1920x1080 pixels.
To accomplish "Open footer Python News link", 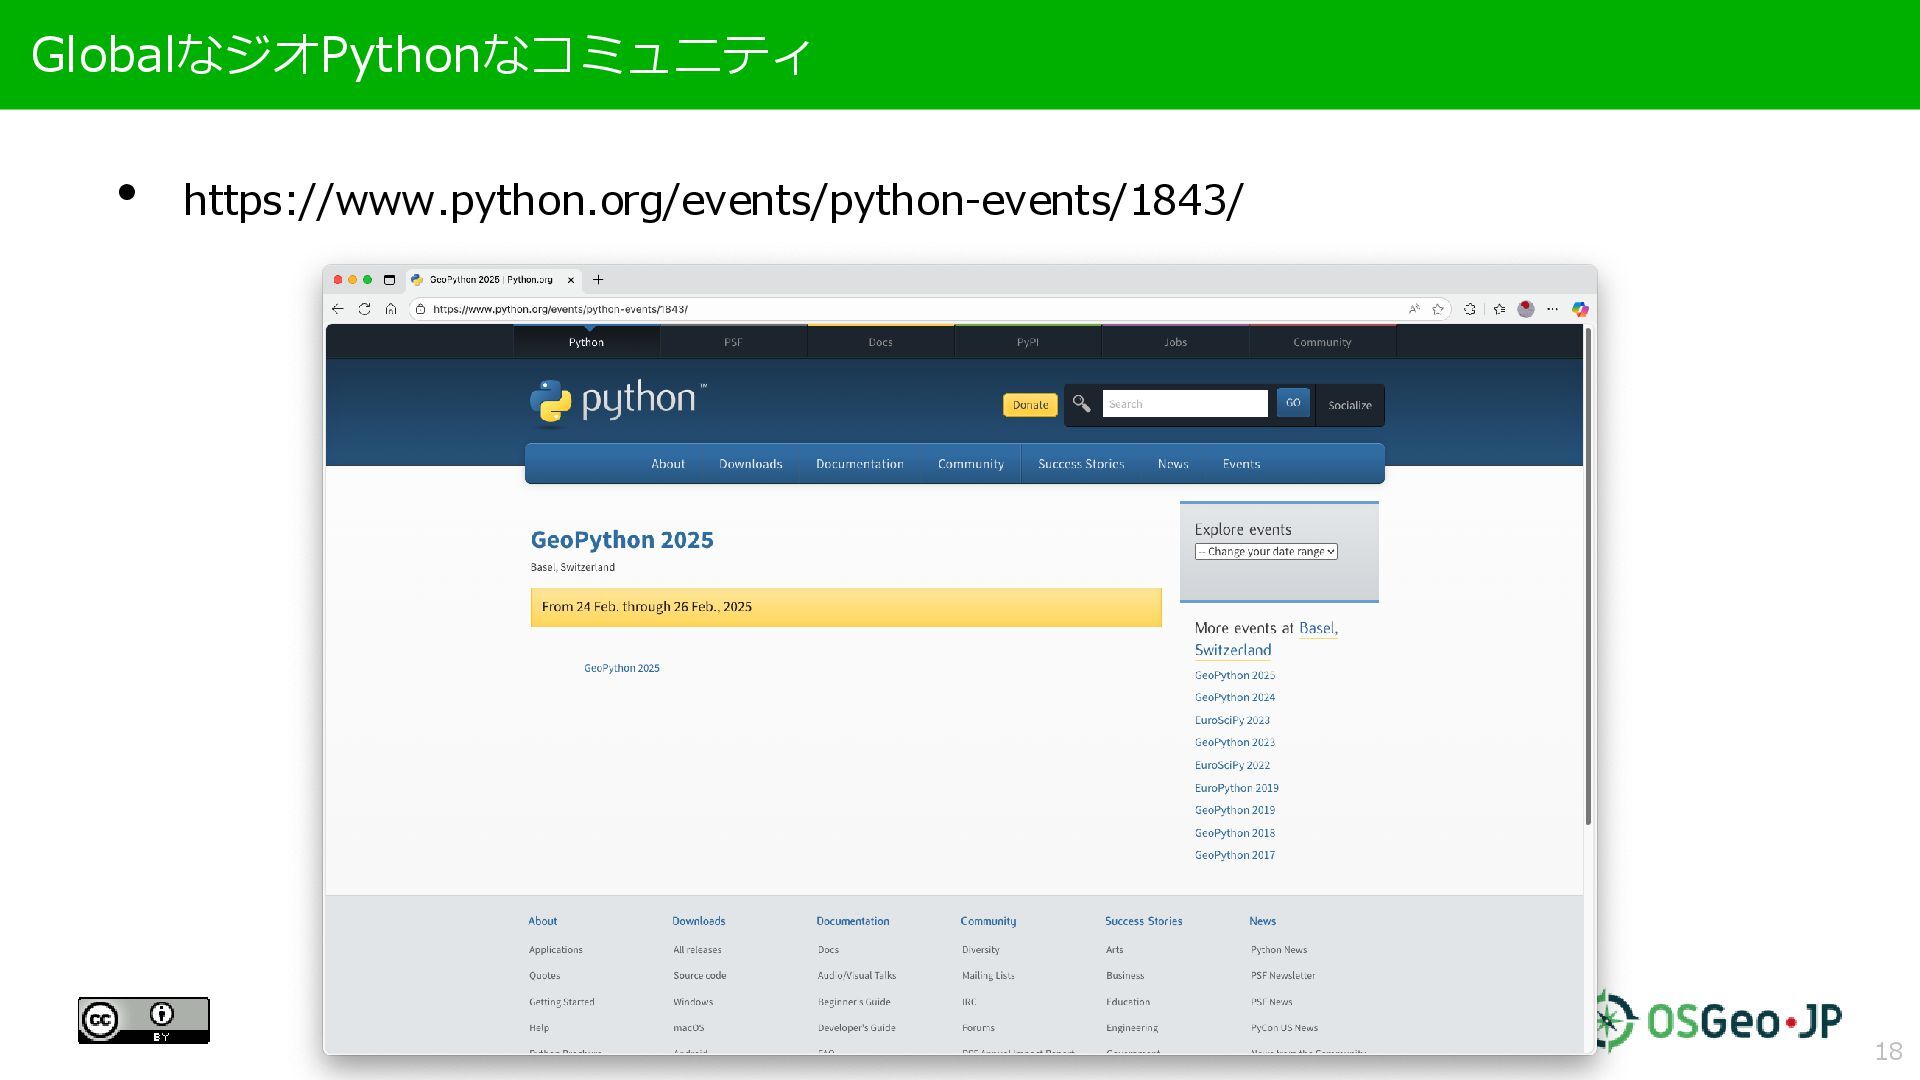I will [x=1279, y=950].
